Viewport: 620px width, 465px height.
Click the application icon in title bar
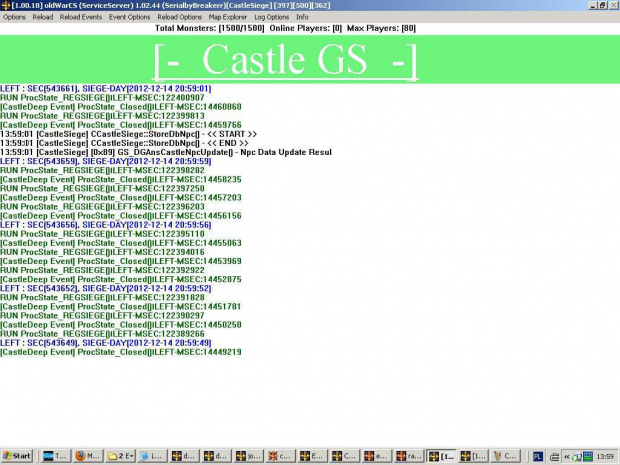pos(6,5)
